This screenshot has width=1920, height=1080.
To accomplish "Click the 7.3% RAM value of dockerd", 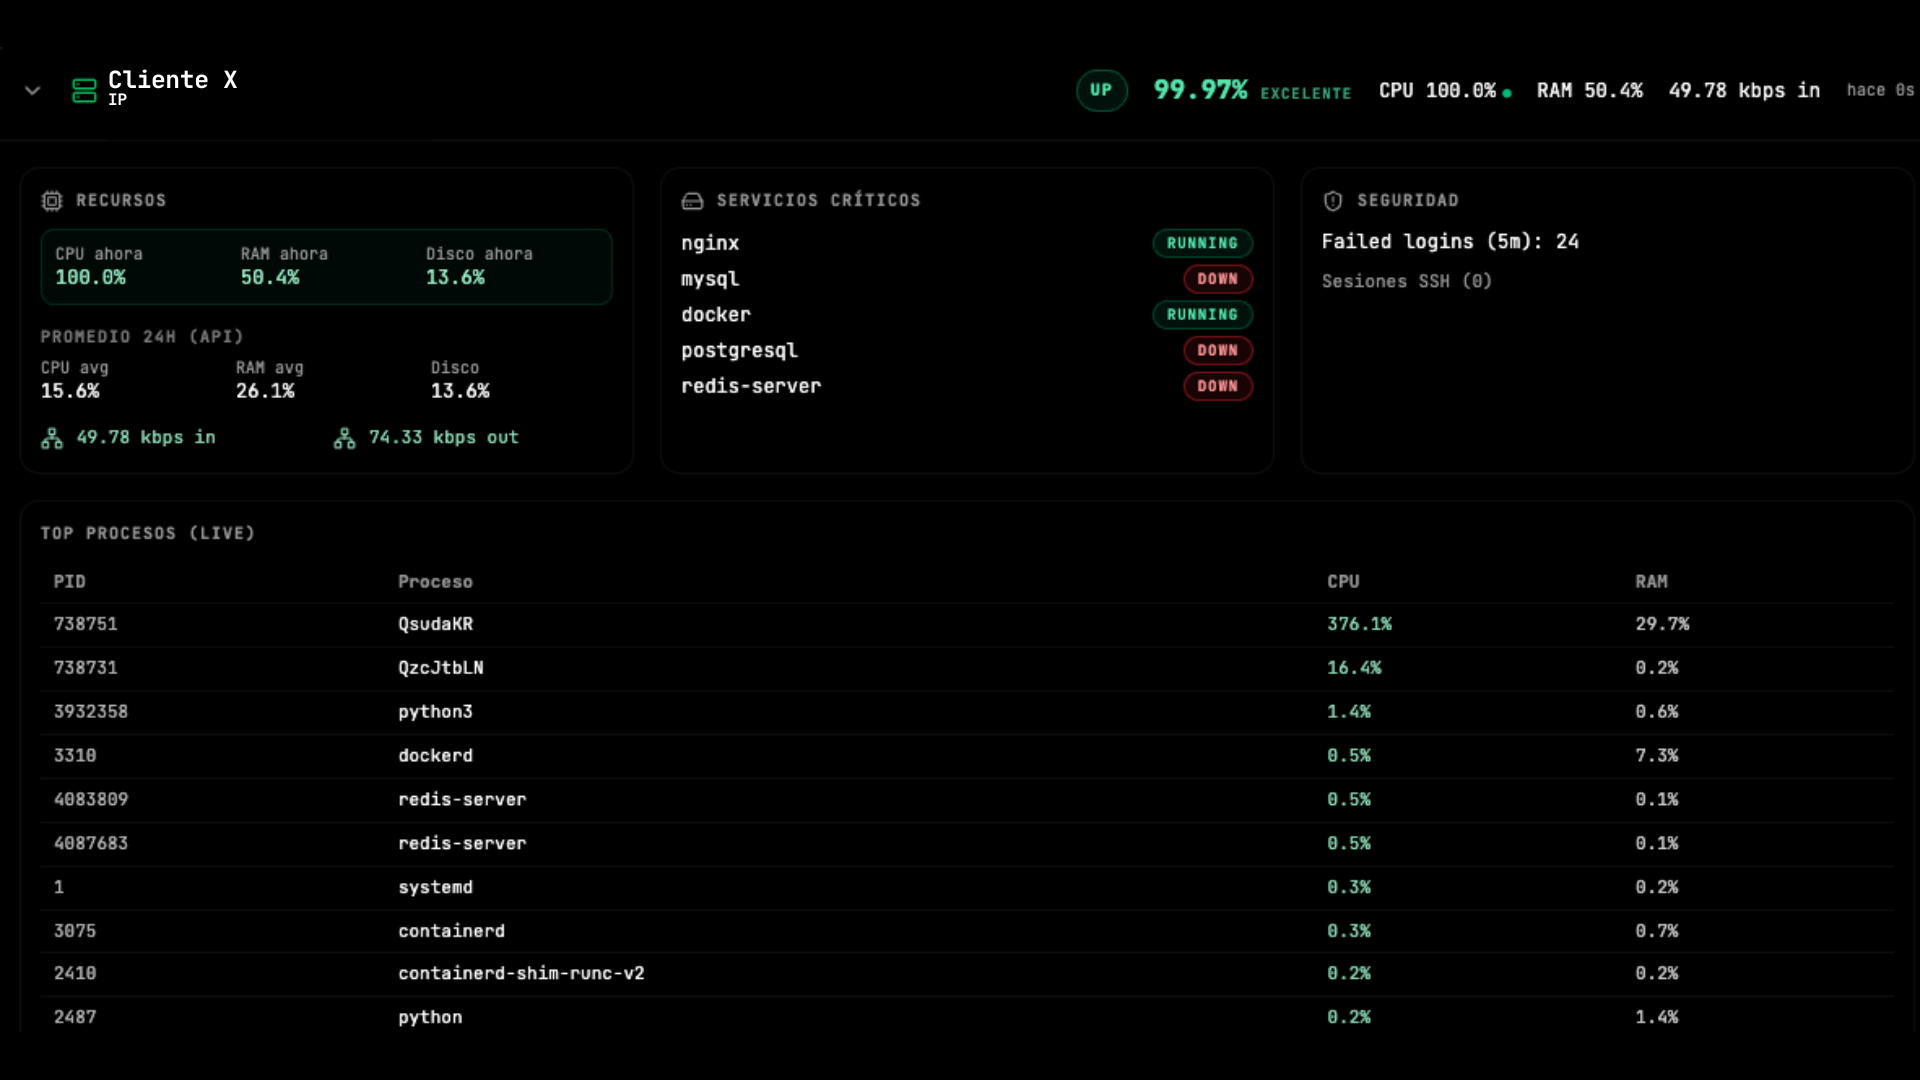I will tap(1656, 756).
